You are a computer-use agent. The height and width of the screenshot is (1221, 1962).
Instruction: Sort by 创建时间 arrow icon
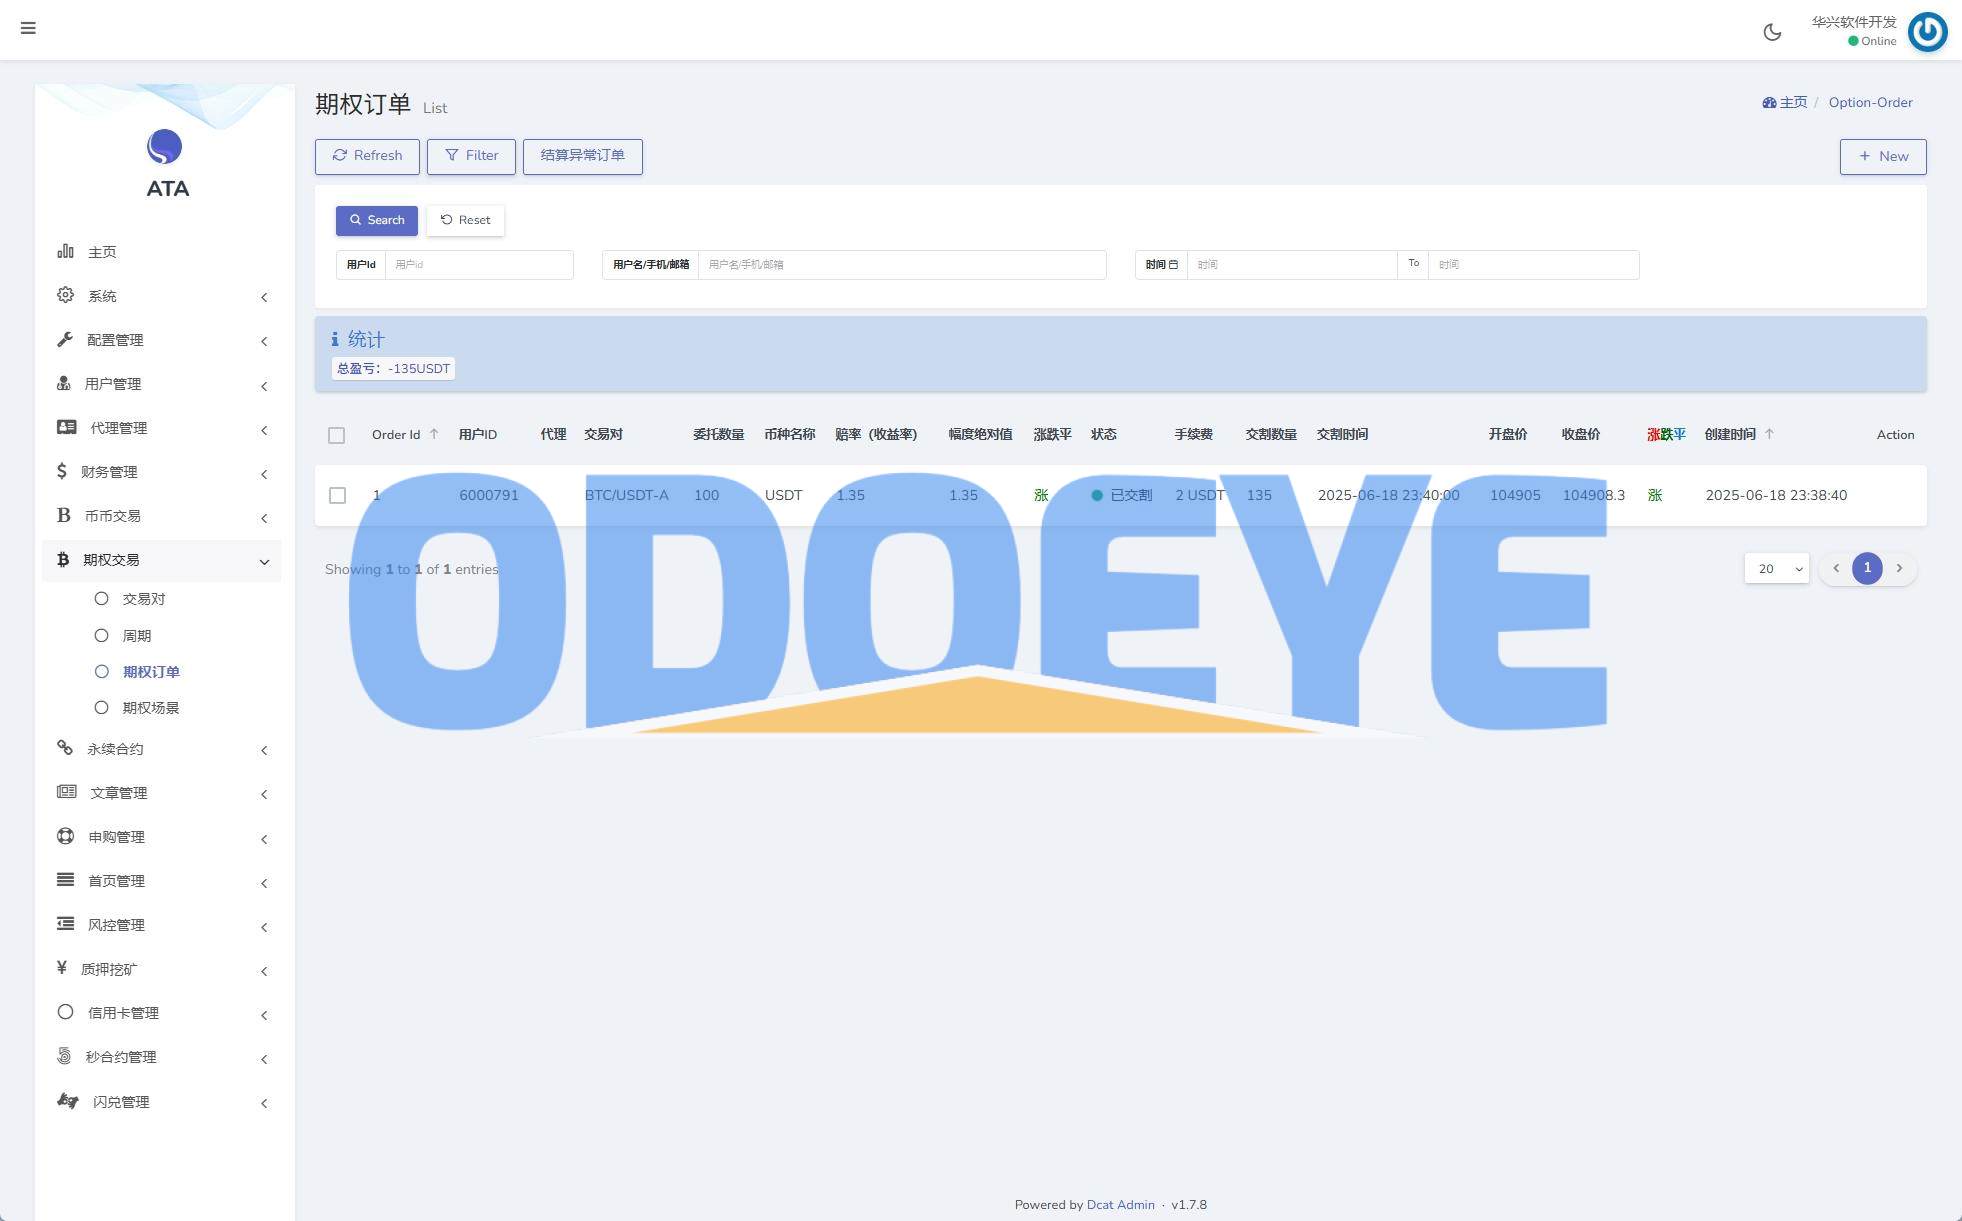click(x=1769, y=434)
